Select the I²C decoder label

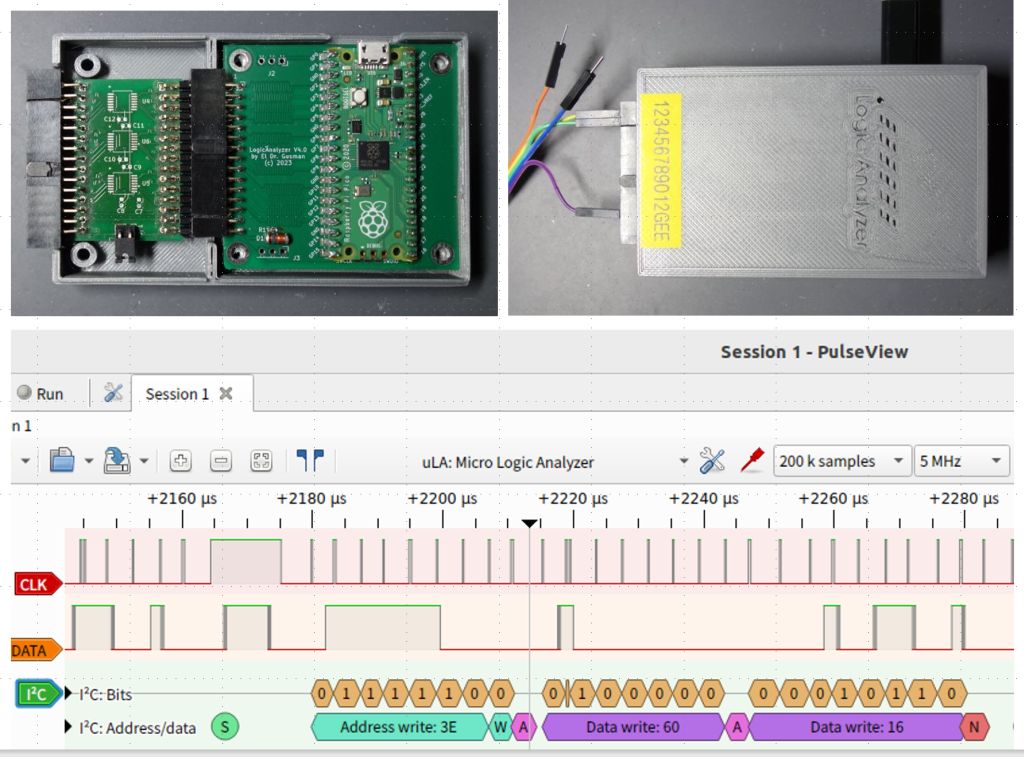click(38, 694)
